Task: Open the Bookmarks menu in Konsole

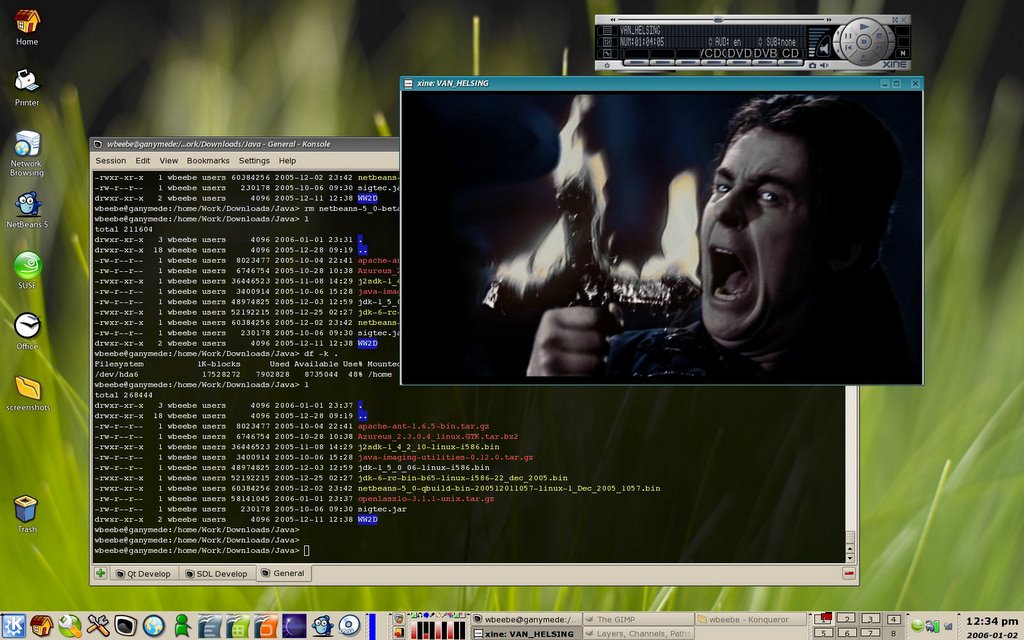Action: 208,161
